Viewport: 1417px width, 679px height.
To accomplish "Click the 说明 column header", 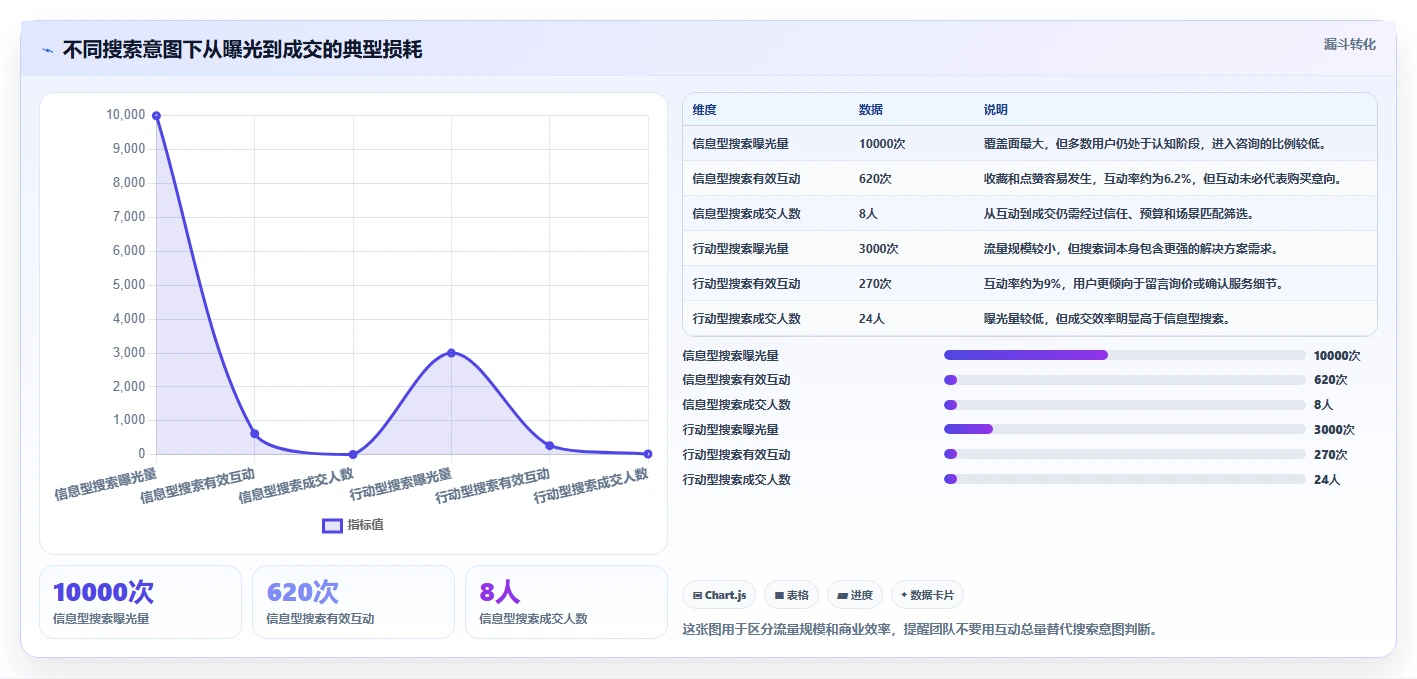I will (x=996, y=110).
